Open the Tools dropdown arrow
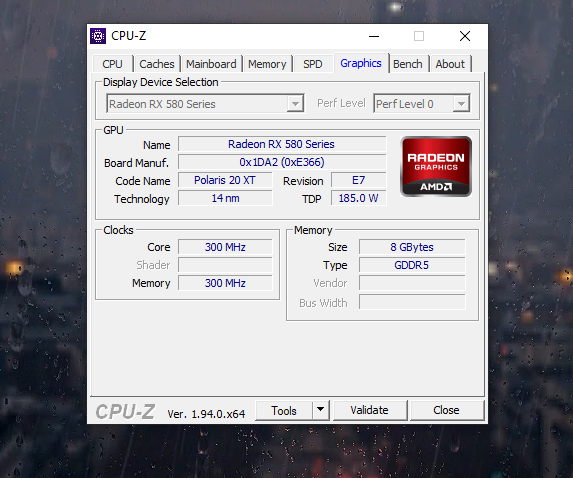This screenshot has width=573, height=478. coord(320,410)
